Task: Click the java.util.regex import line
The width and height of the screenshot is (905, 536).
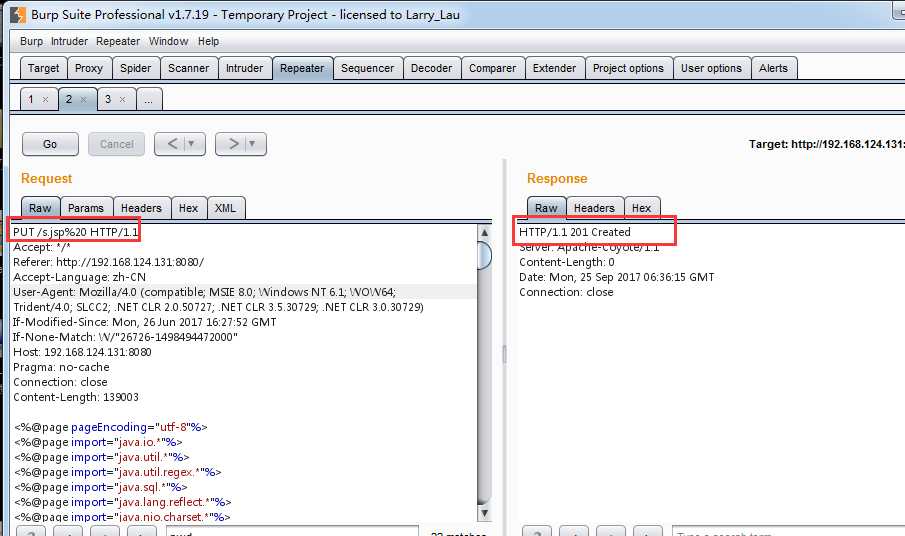Action: coord(118,472)
